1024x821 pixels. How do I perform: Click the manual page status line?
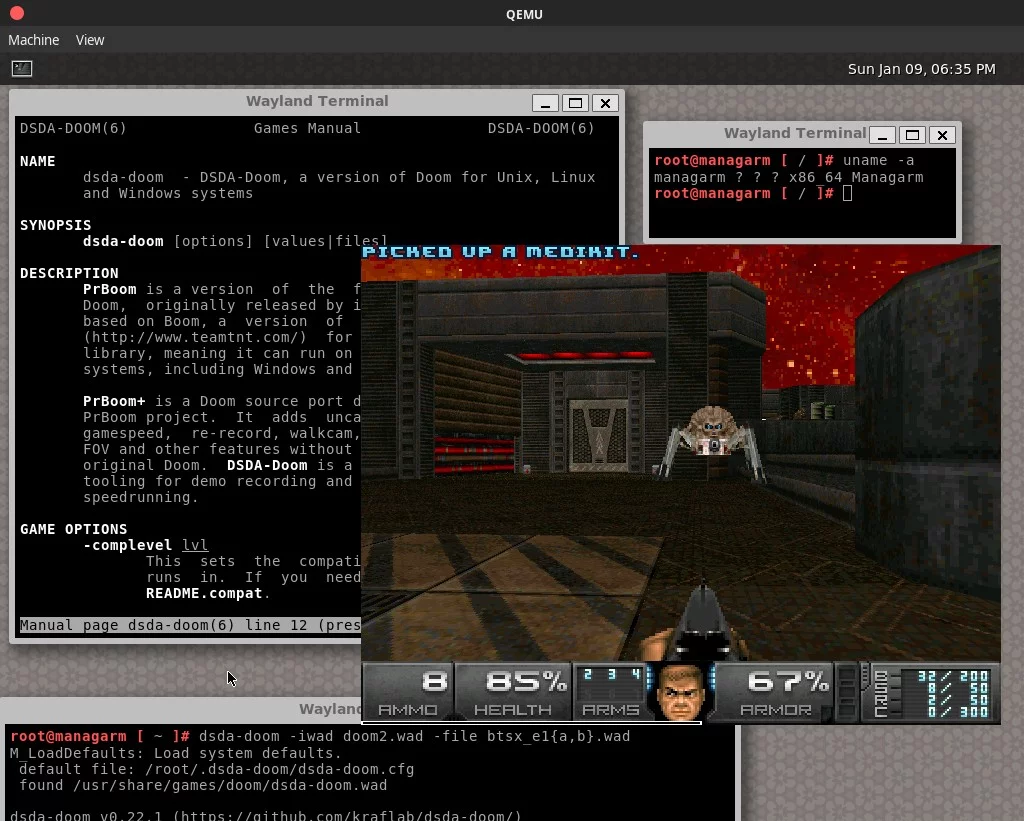click(190, 626)
